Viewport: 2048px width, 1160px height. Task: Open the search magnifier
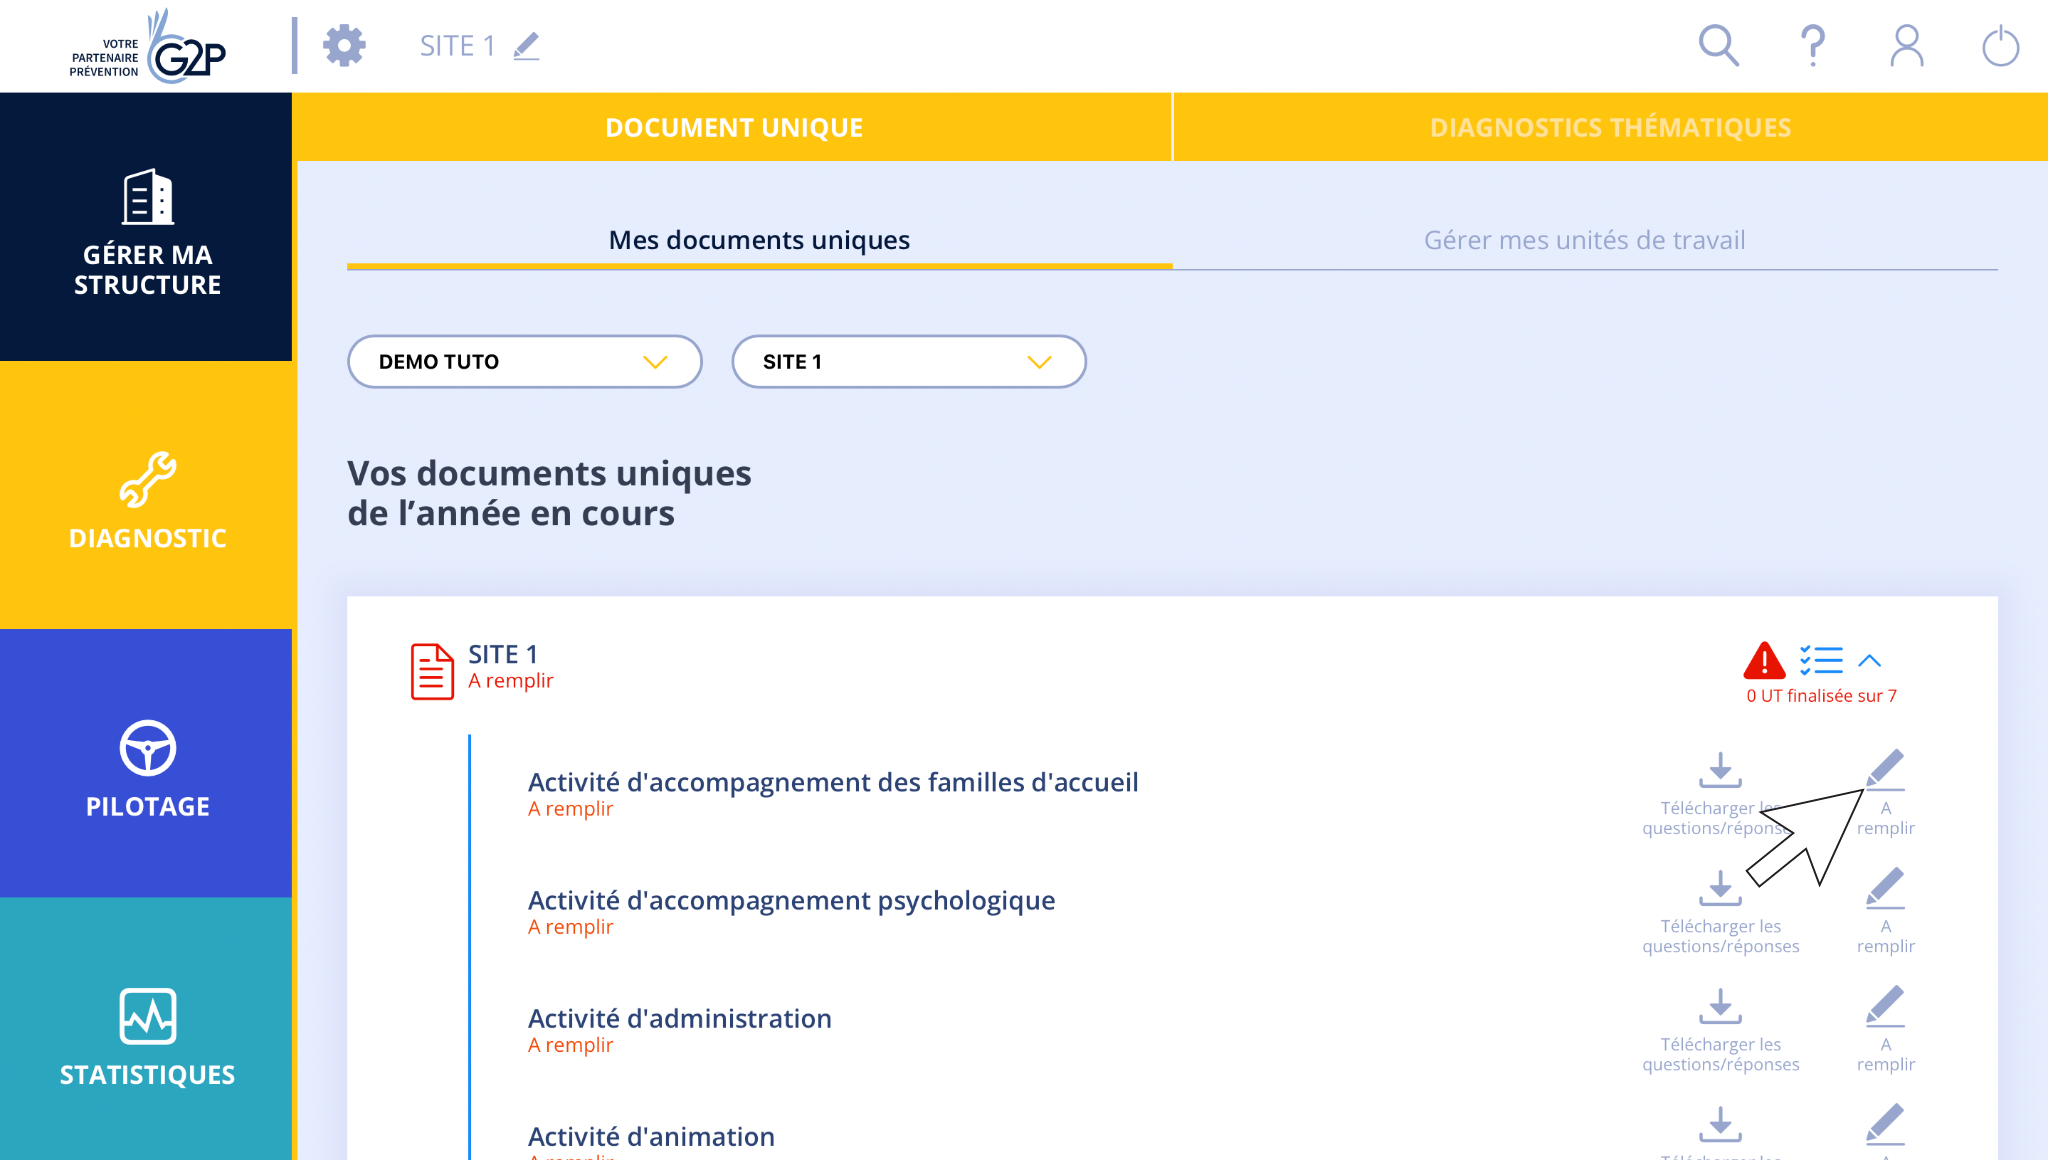(x=1718, y=45)
